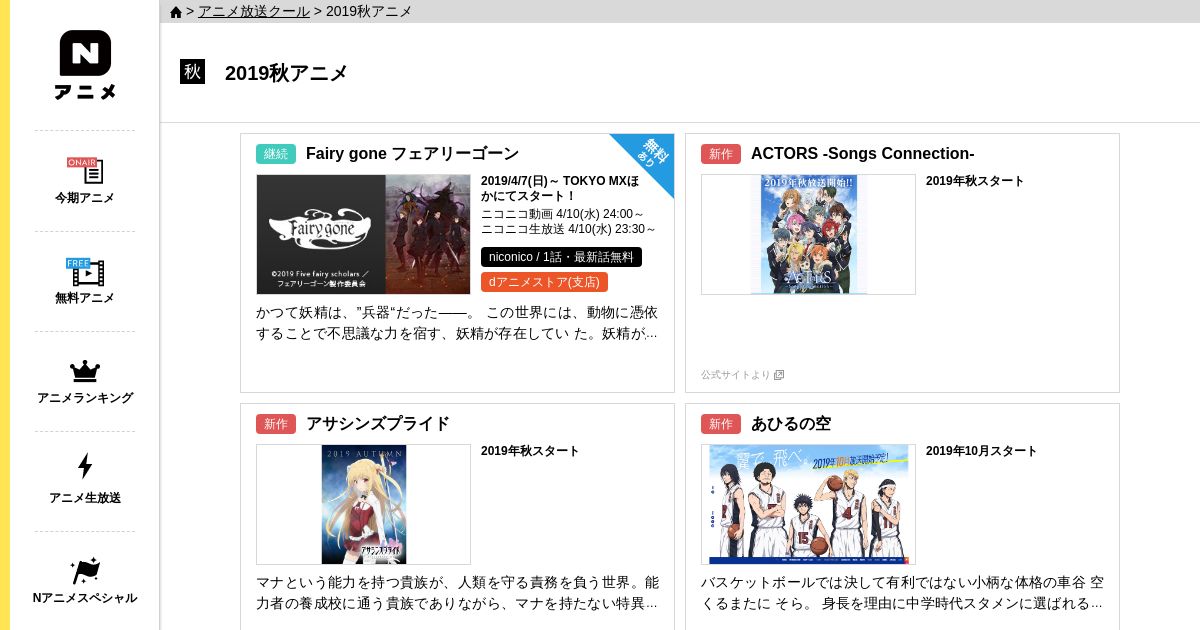Viewport: 1200px width, 630px height.
Task: Click アサシンズプライド synopsis text
Action: (x=457, y=593)
